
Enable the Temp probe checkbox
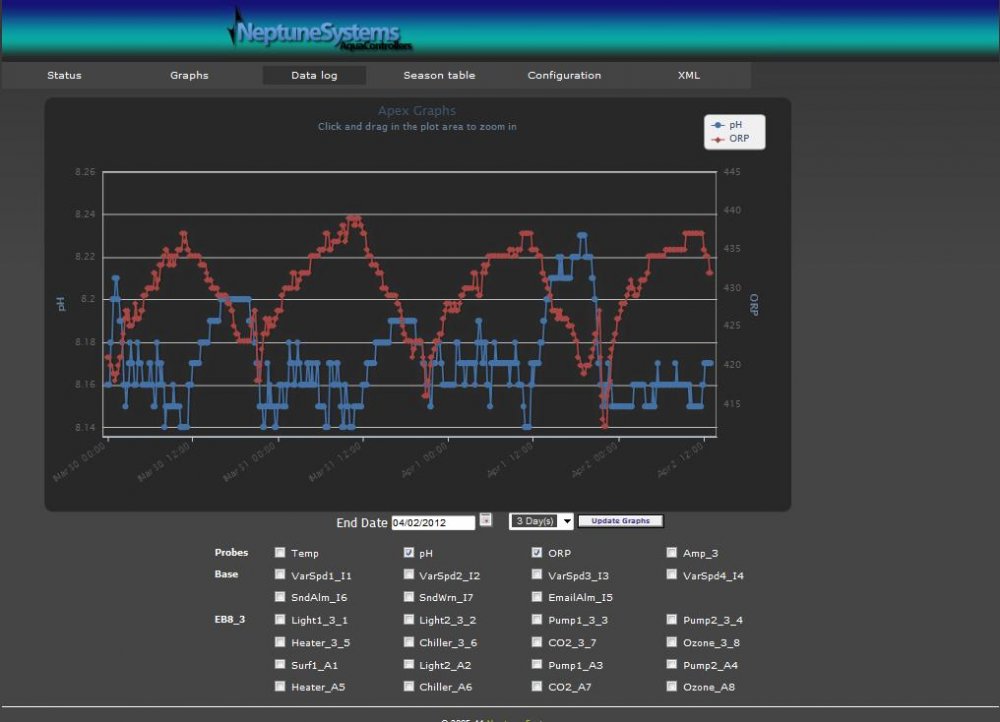coord(280,552)
